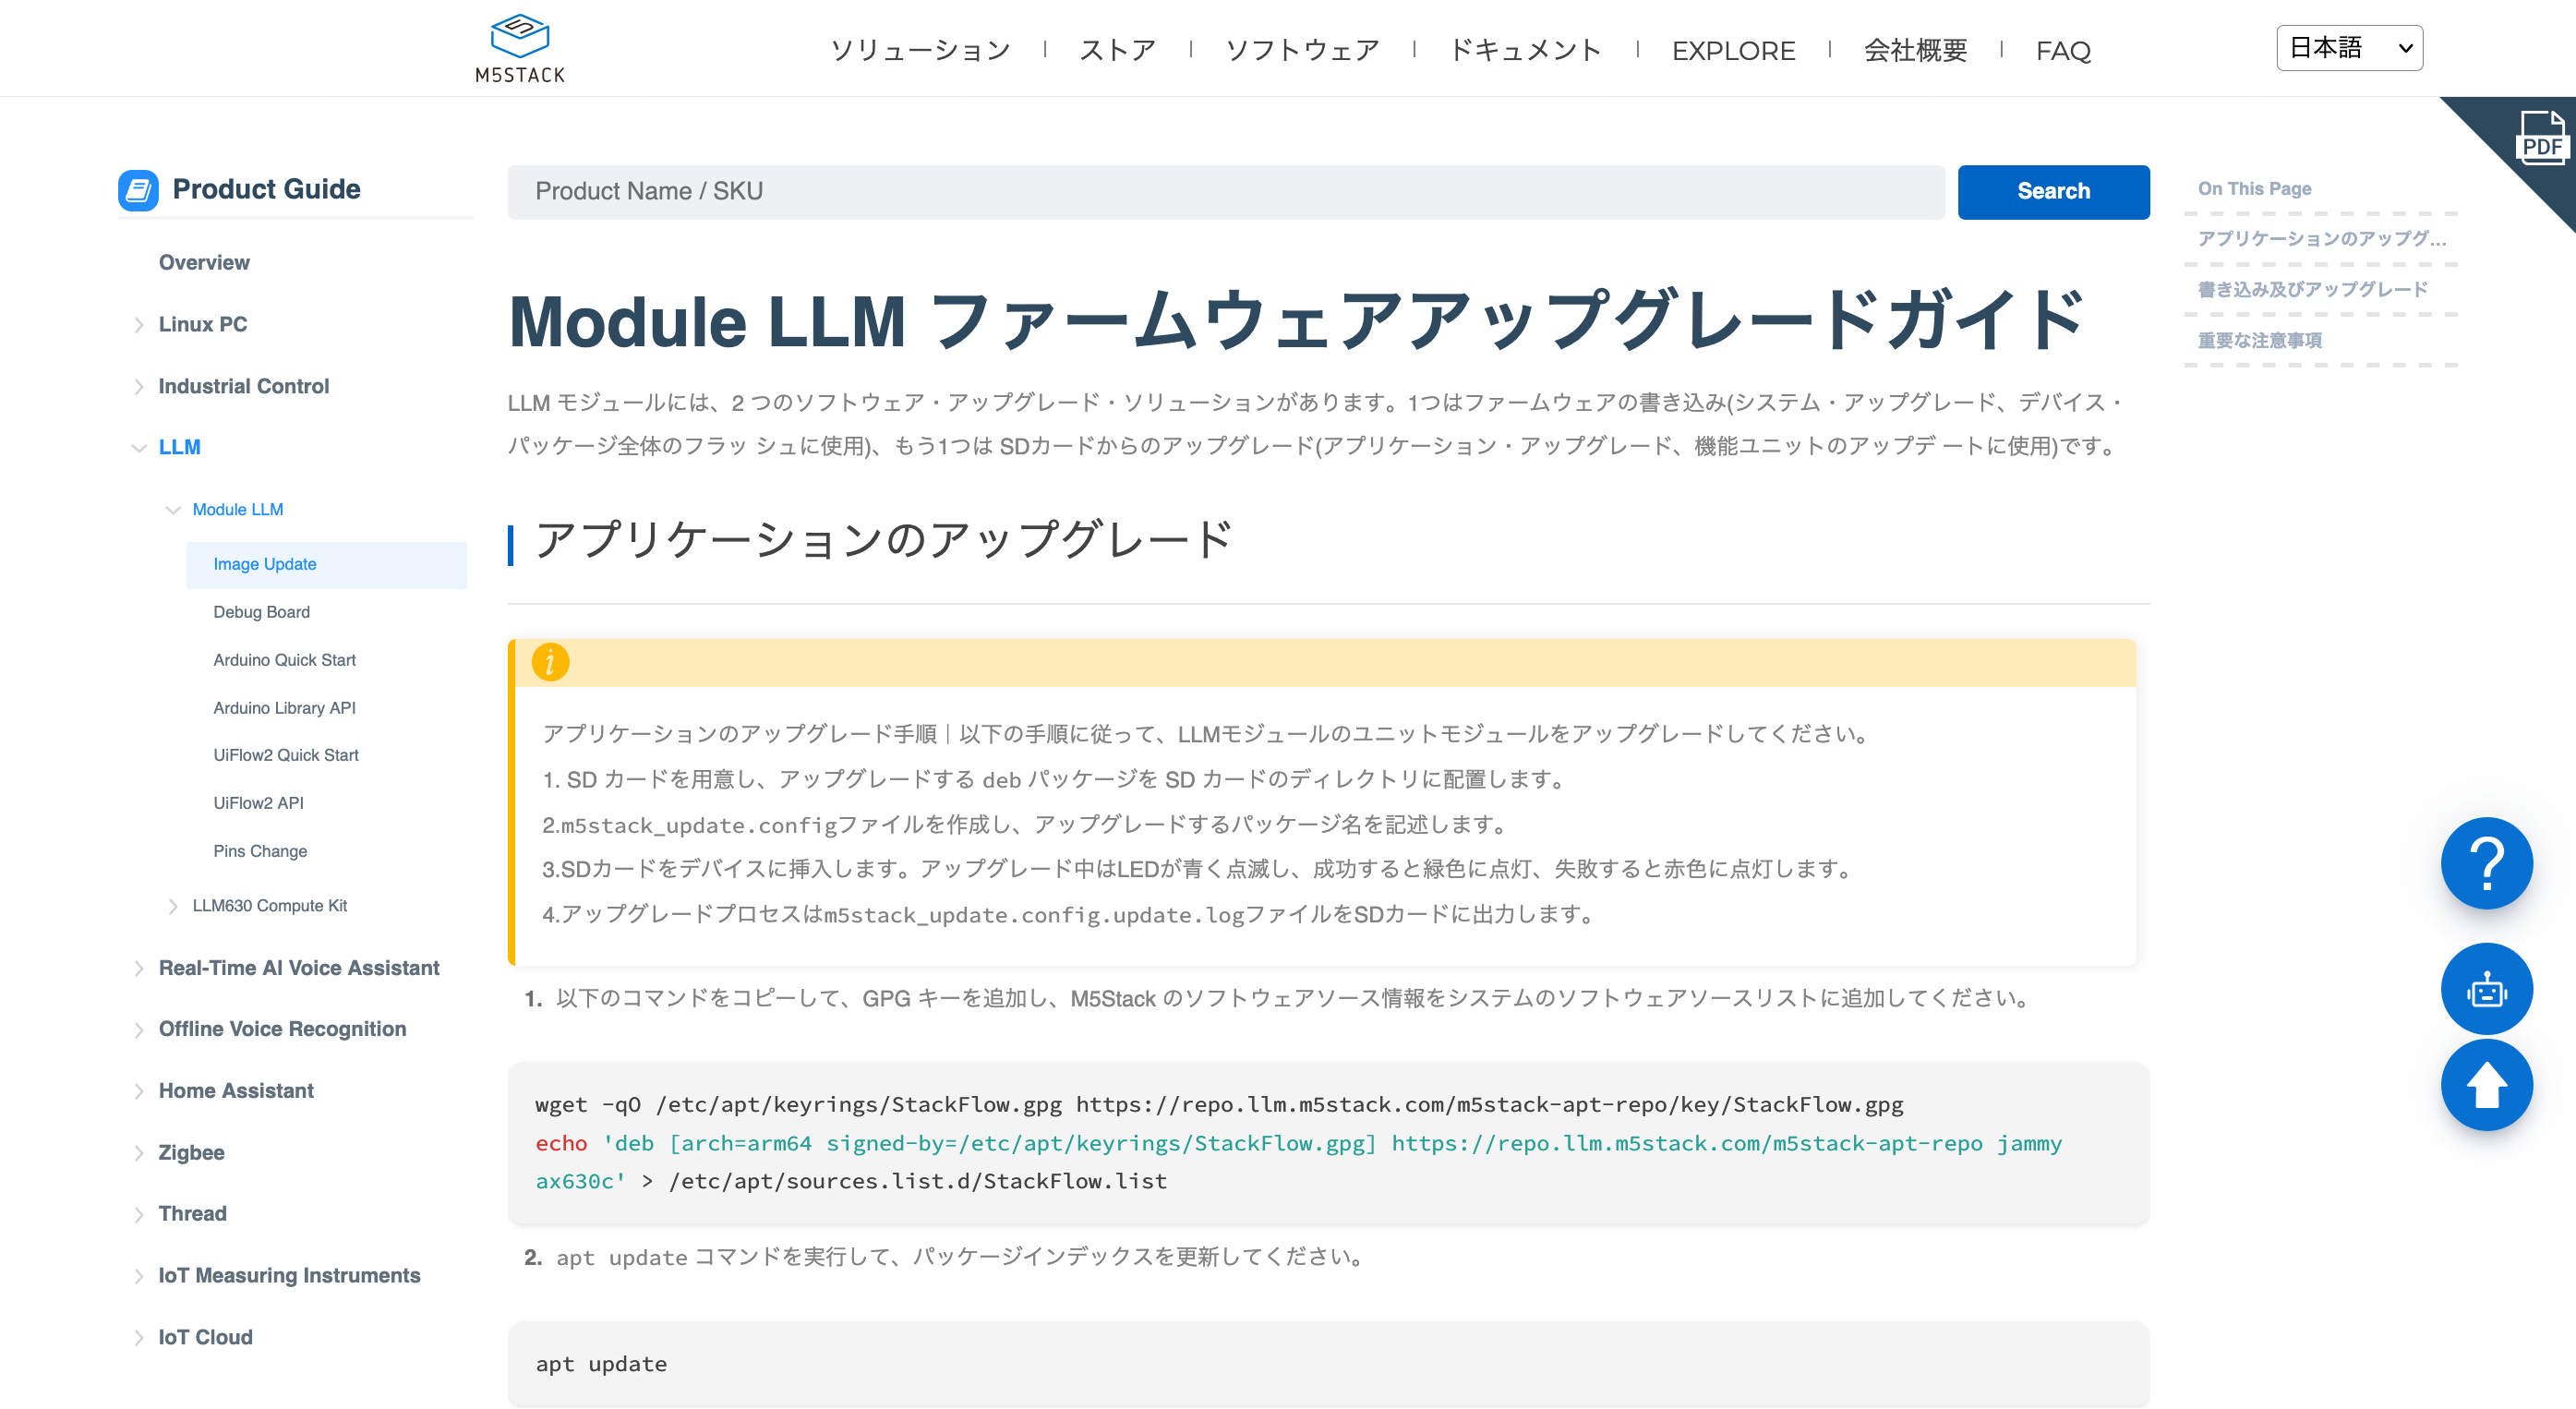The width and height of the screenshot is (2576, 1409).
Task: Expand the Offline Voice Recognition section
Action: (138, 1030)
